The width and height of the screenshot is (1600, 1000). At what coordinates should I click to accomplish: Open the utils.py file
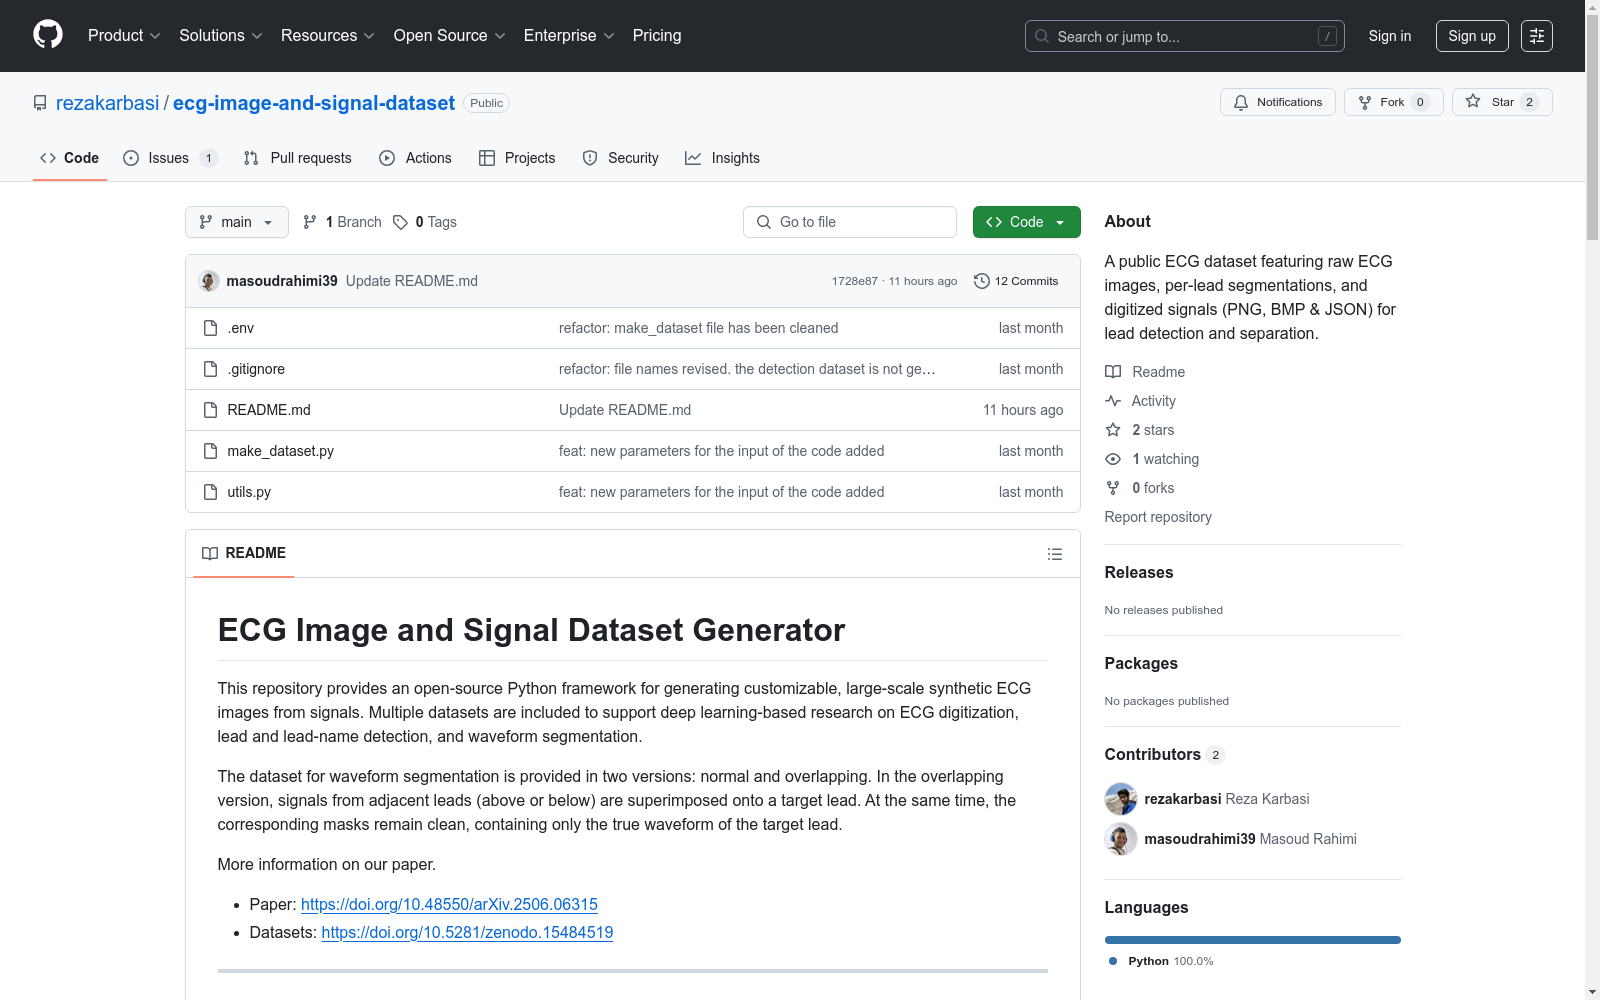(249, 492)
